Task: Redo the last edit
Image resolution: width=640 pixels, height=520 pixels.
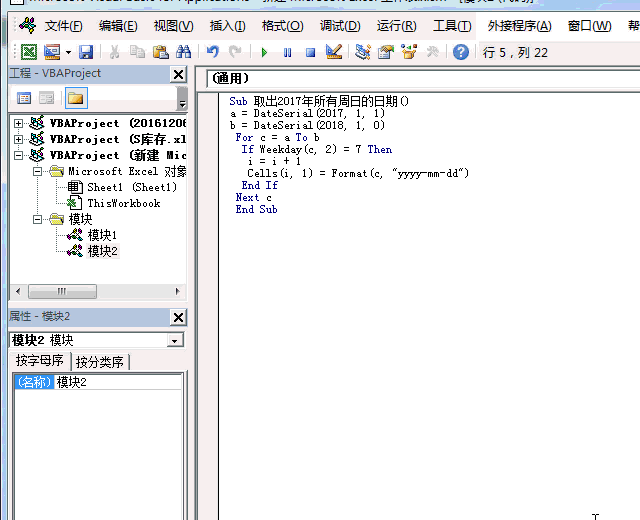Action: point(235,52)
